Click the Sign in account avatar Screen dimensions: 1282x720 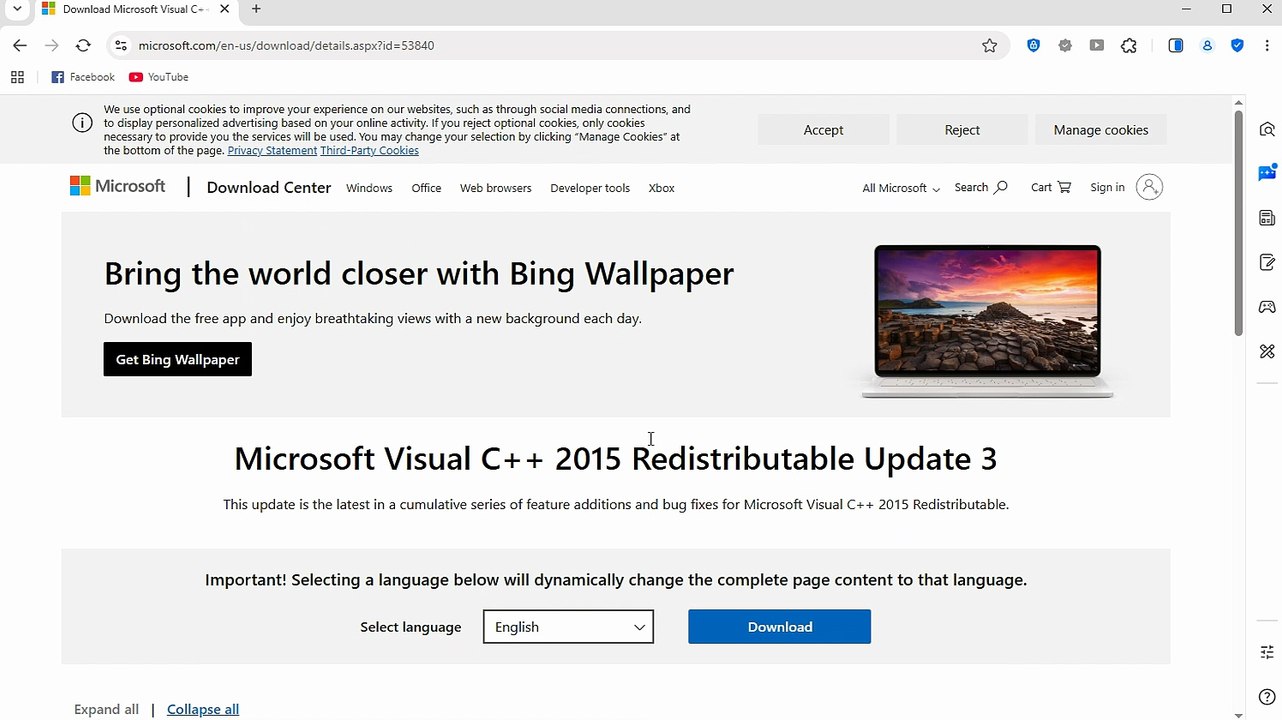1150,187
